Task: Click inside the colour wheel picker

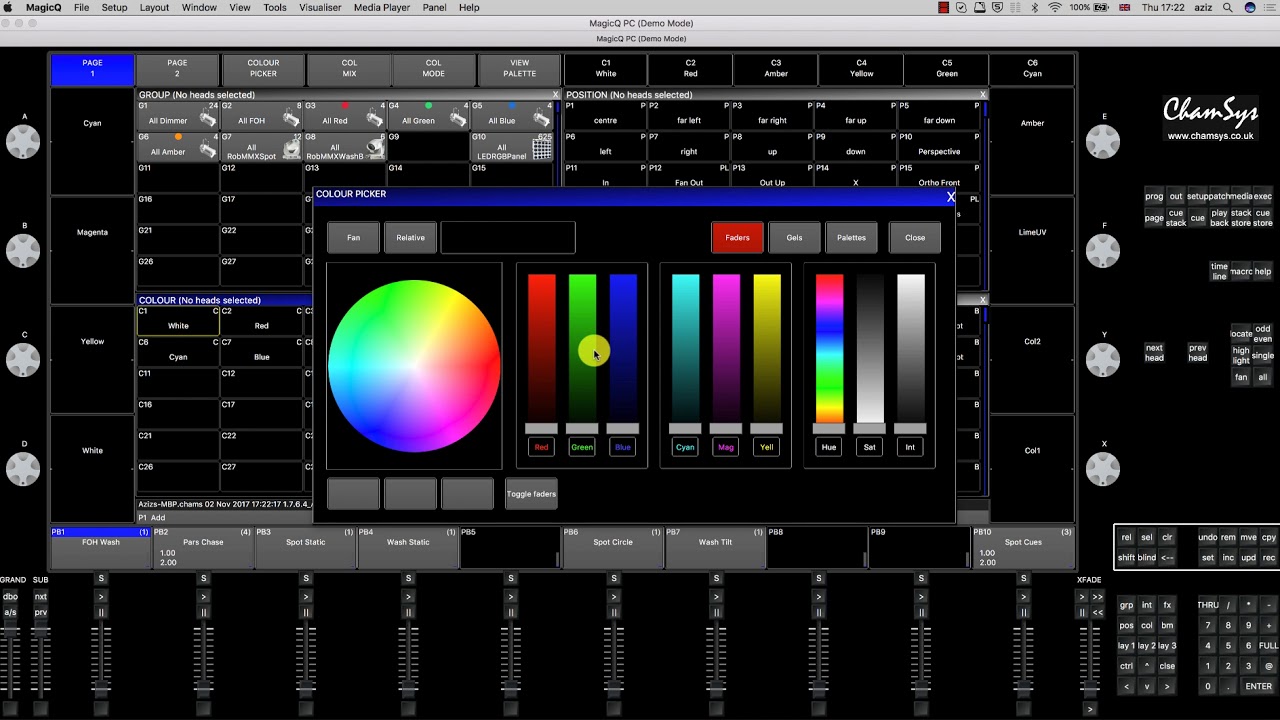Action: point(414,366)
